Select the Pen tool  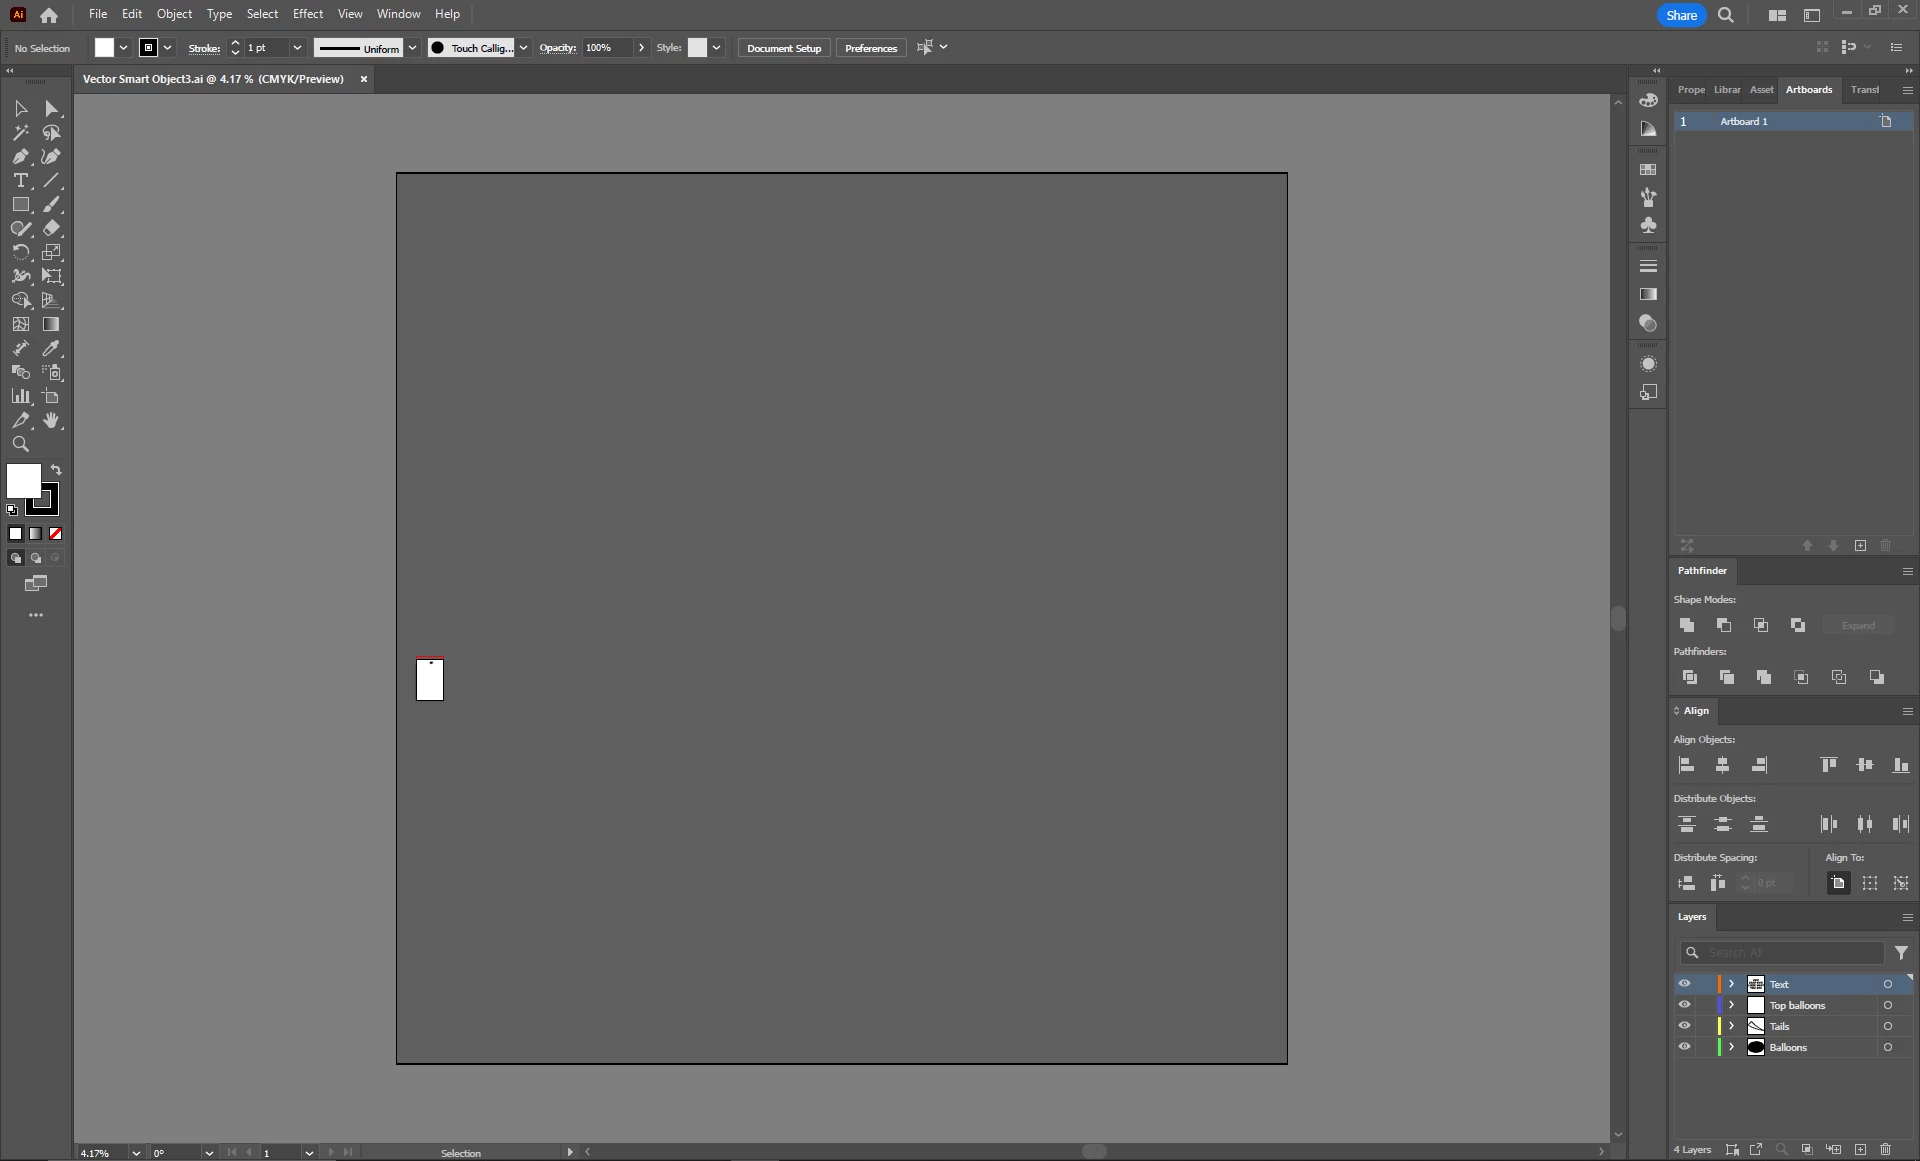pyautogui.click(x=20, y=156)
